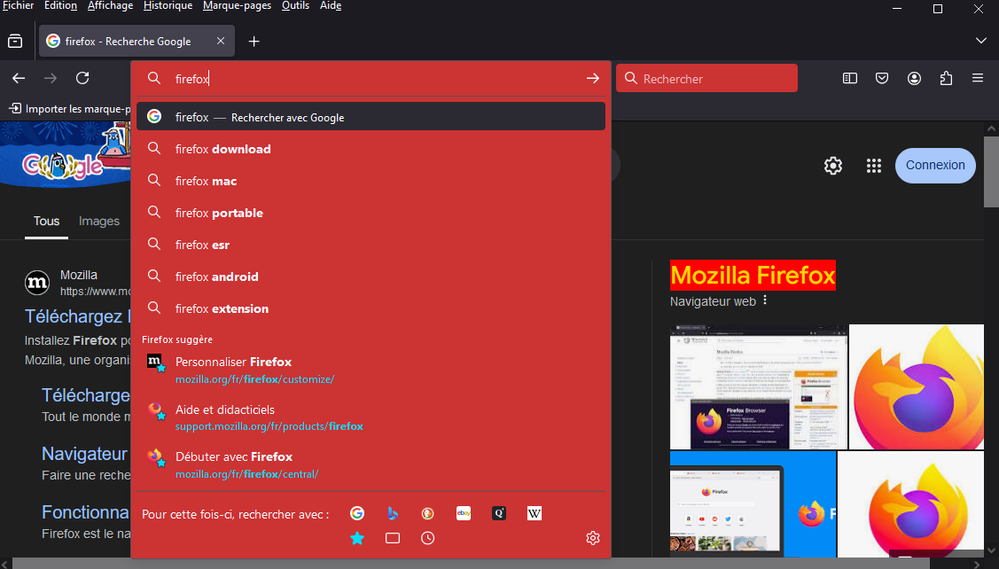This screenshot has width=999, height=569.
Task: Restrict search to open tabs icon
Action: point(392,538)
